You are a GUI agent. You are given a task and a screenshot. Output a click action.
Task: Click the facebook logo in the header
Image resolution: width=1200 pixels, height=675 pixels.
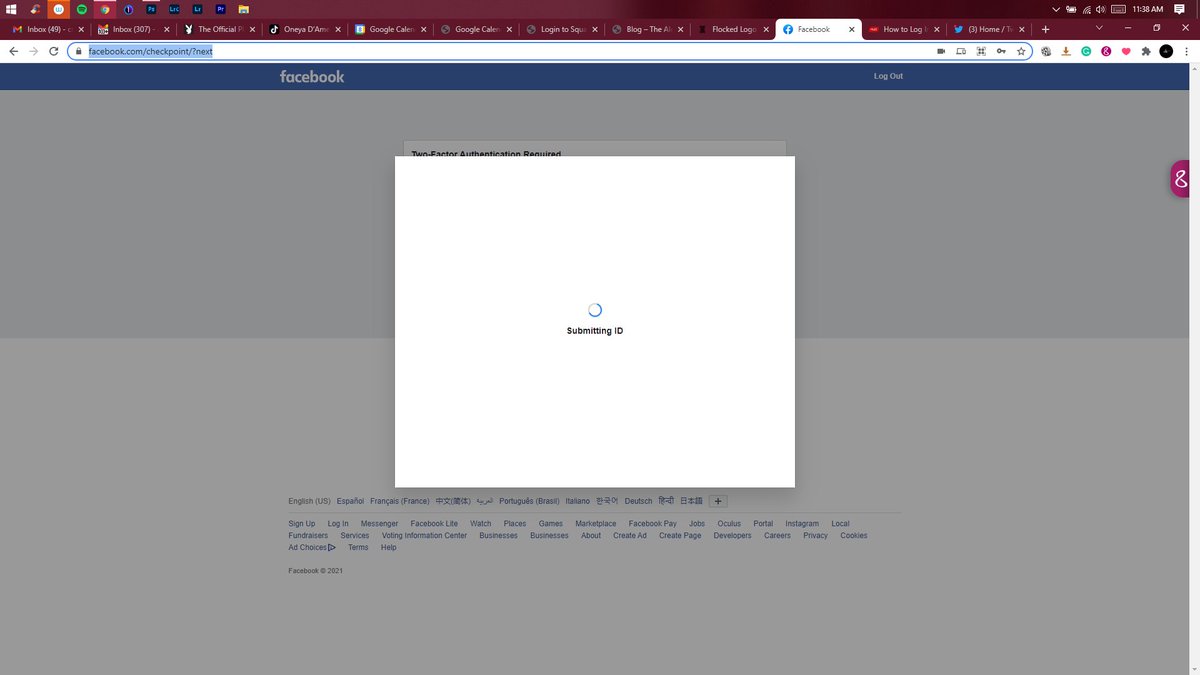(x=312, y=76)
